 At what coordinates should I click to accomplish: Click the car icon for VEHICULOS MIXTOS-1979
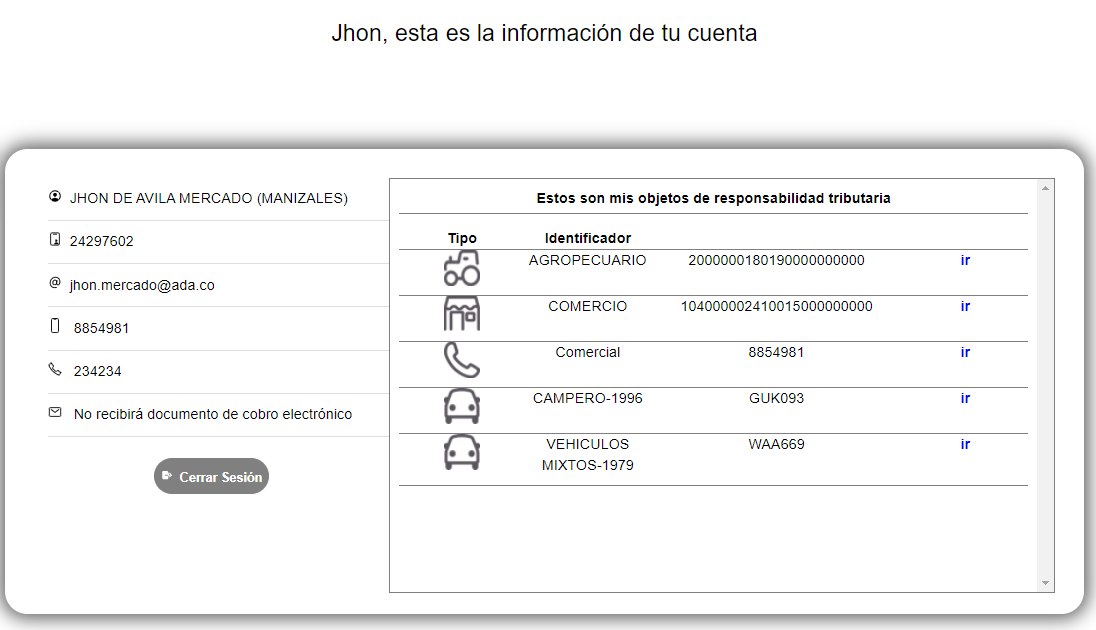pyautogui.click(x=462, y=452)
